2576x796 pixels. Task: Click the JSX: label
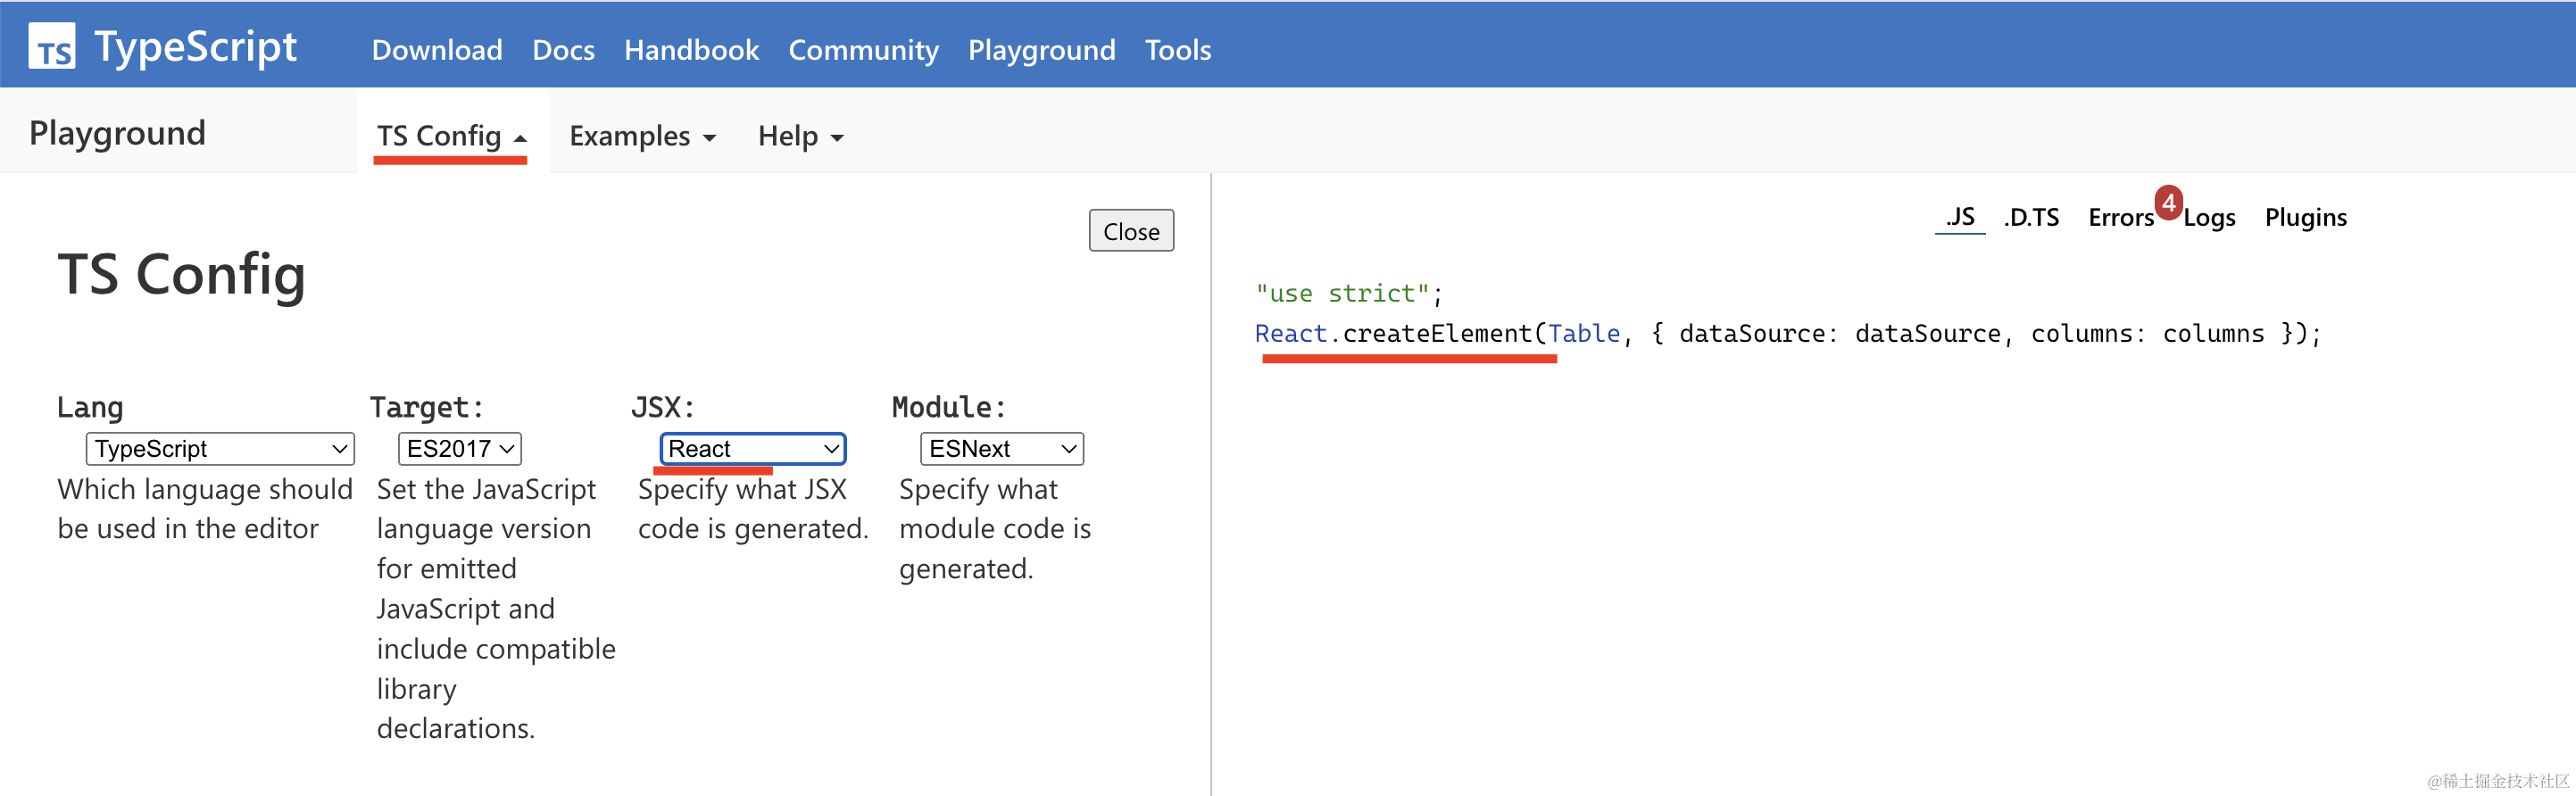[x=663, y=407]
